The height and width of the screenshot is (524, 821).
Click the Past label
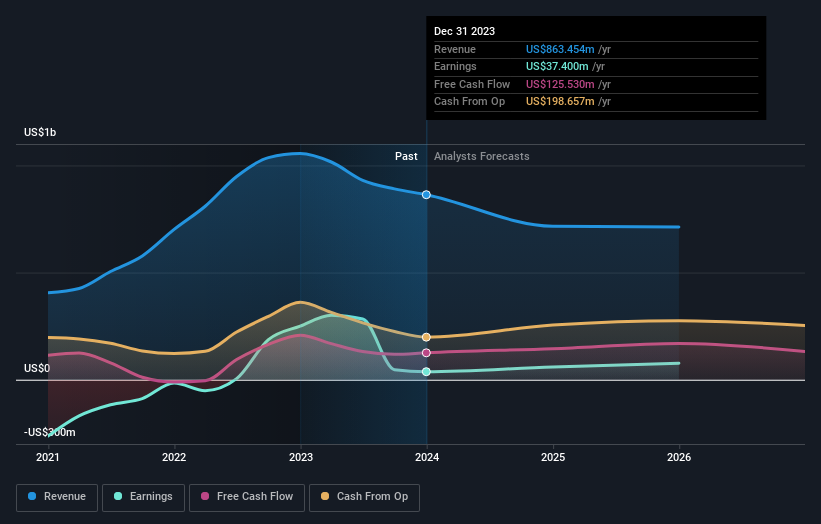tap(406, 157)
